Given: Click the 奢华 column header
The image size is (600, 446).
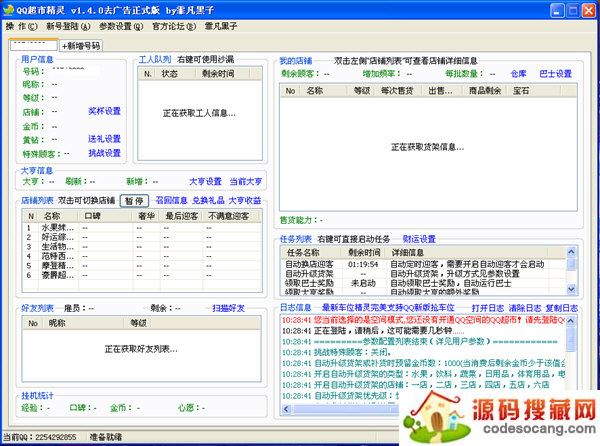Looking at the screenshot, I should click(x=147, y=216).
